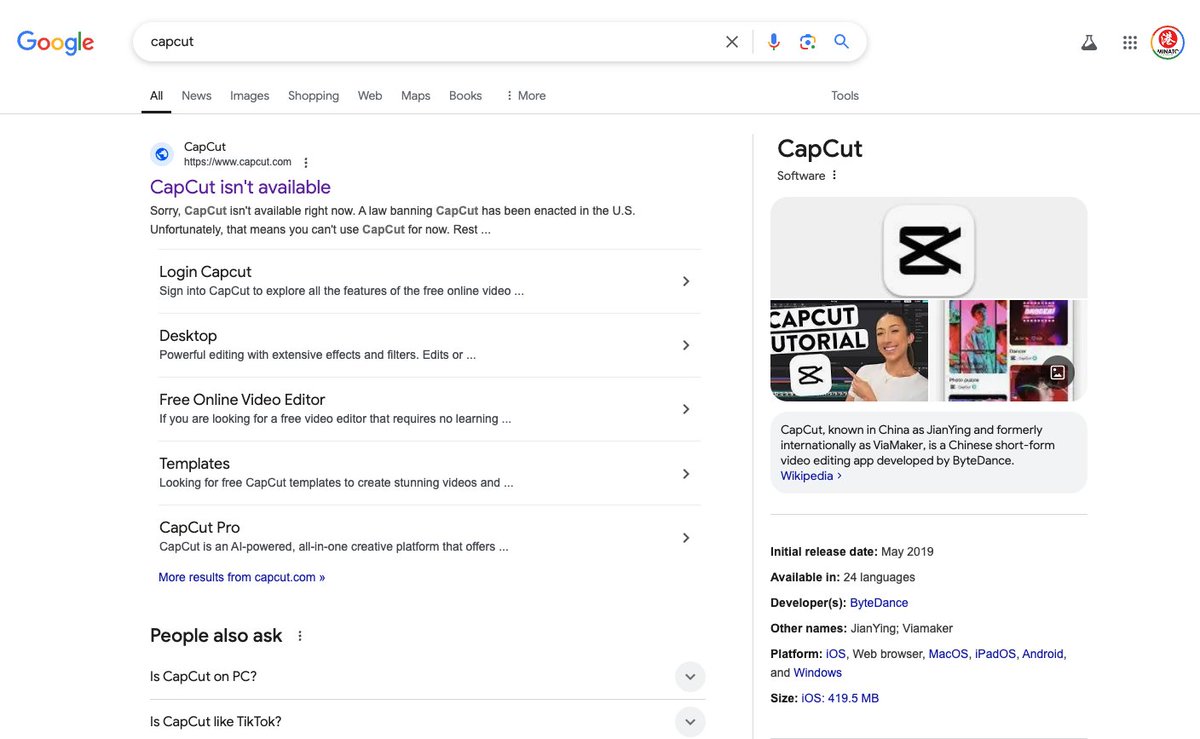Click the CapCut site globe favicon
The height and width of the screenshot is (739, 1200).
pos(162,154)
